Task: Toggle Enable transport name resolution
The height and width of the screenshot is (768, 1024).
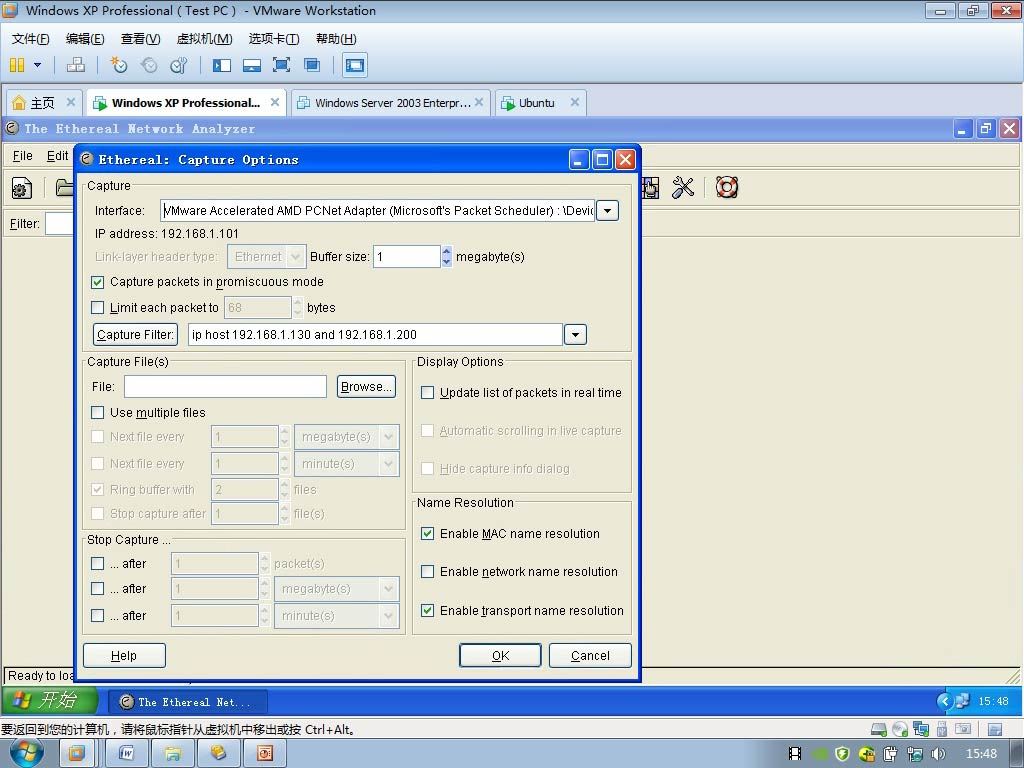Action: 427,611
